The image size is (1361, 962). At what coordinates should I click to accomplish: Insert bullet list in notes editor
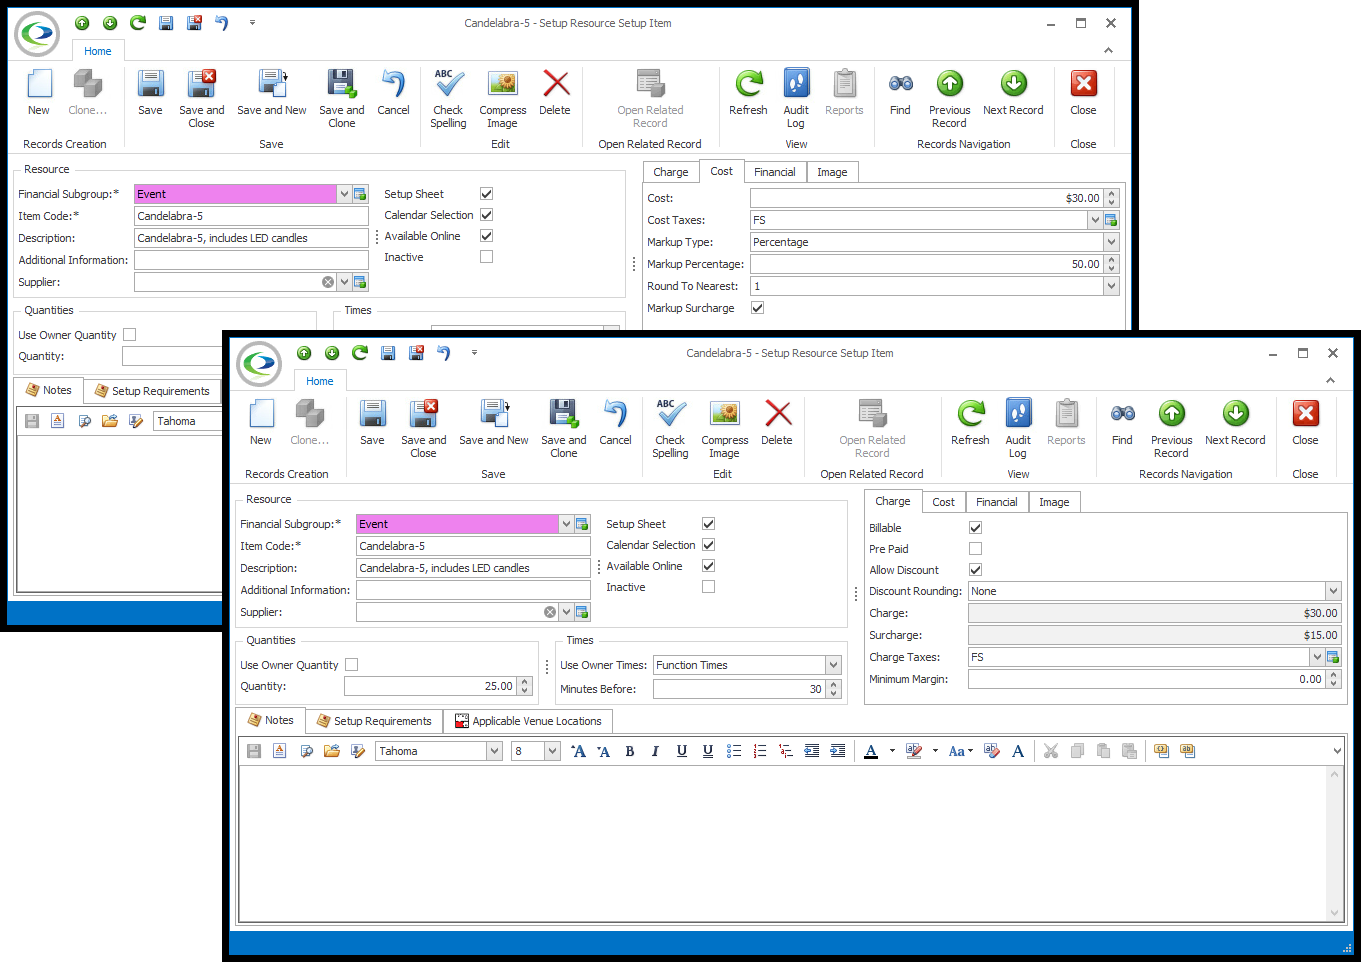pyautogui.click(x=734, y=751)
